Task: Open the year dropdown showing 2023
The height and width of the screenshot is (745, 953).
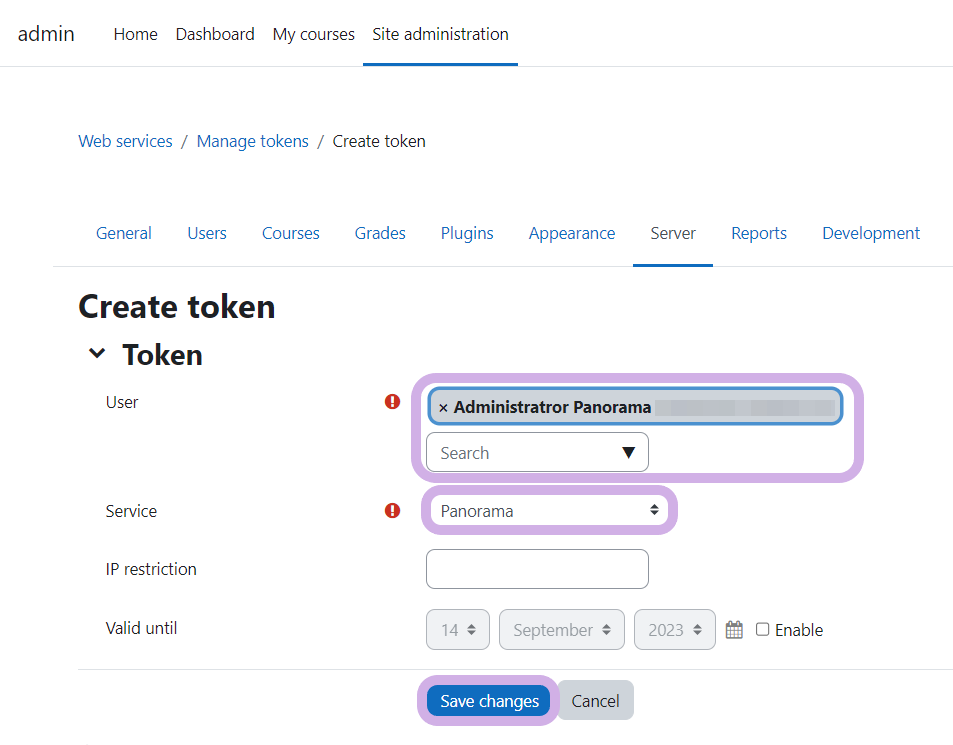Action: (x=674, y=630)
